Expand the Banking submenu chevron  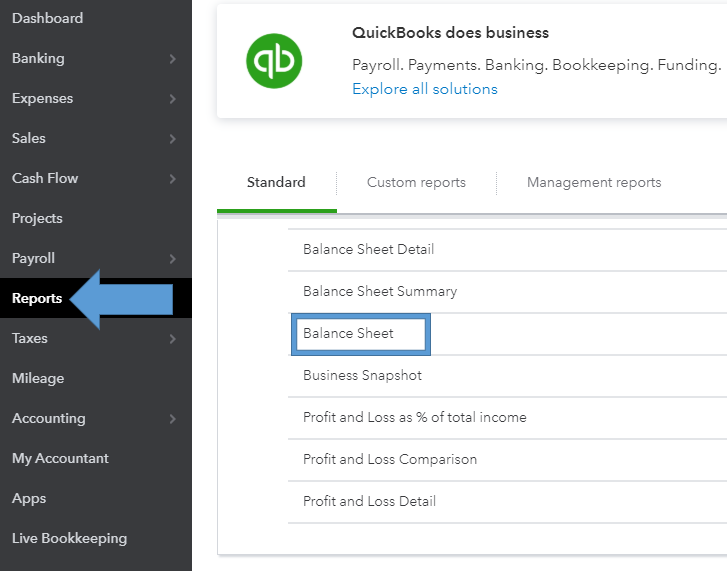click(x=173, y=59)
